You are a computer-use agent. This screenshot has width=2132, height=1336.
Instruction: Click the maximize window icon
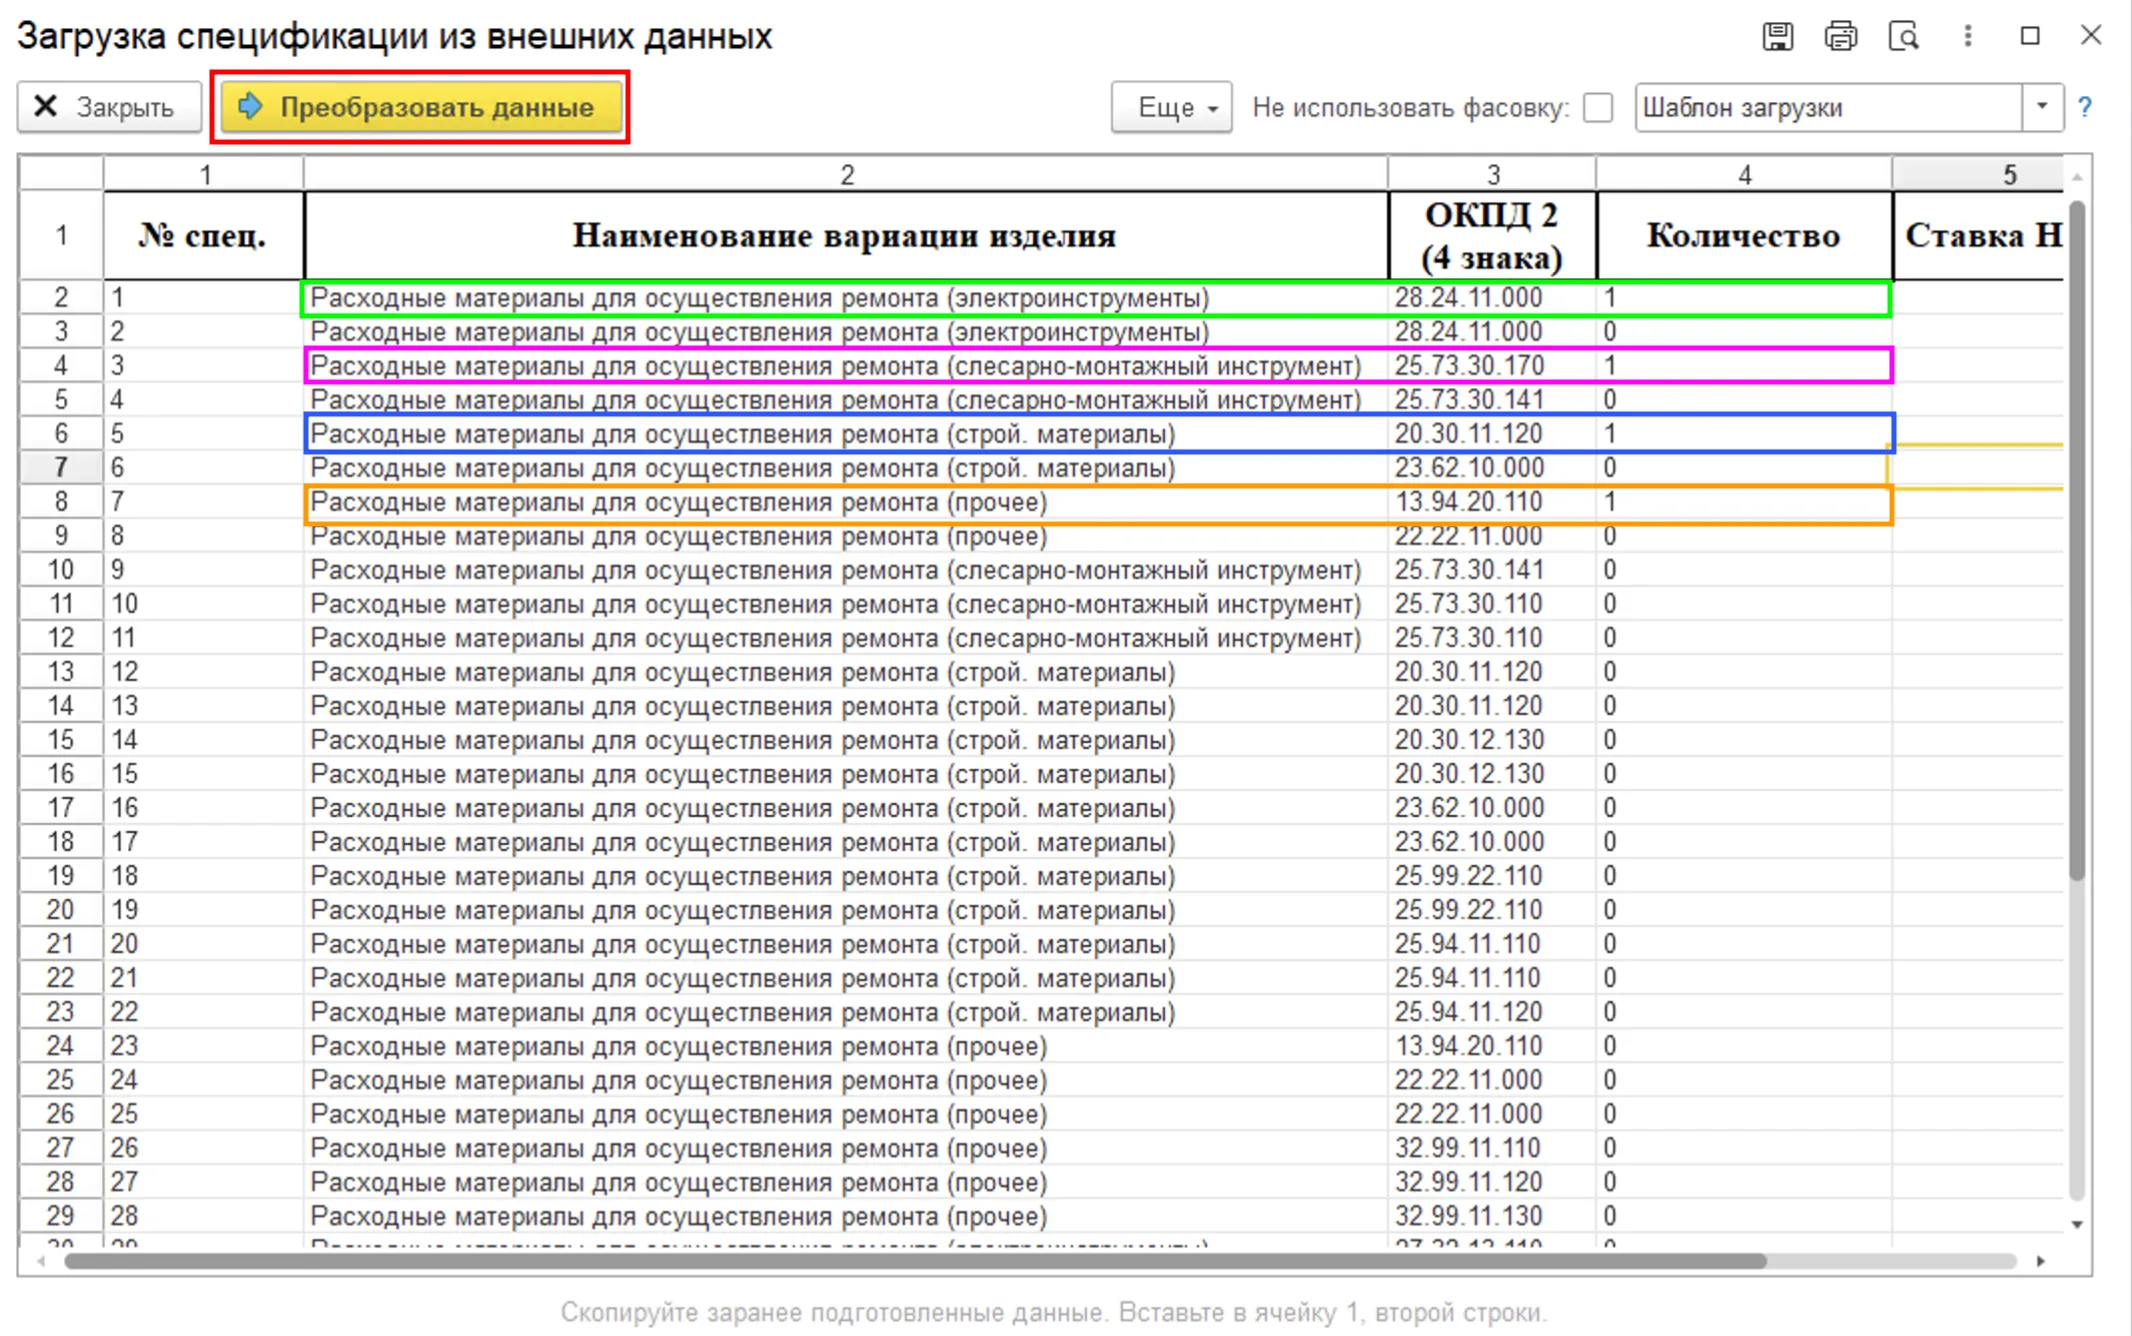[2030, 37]
